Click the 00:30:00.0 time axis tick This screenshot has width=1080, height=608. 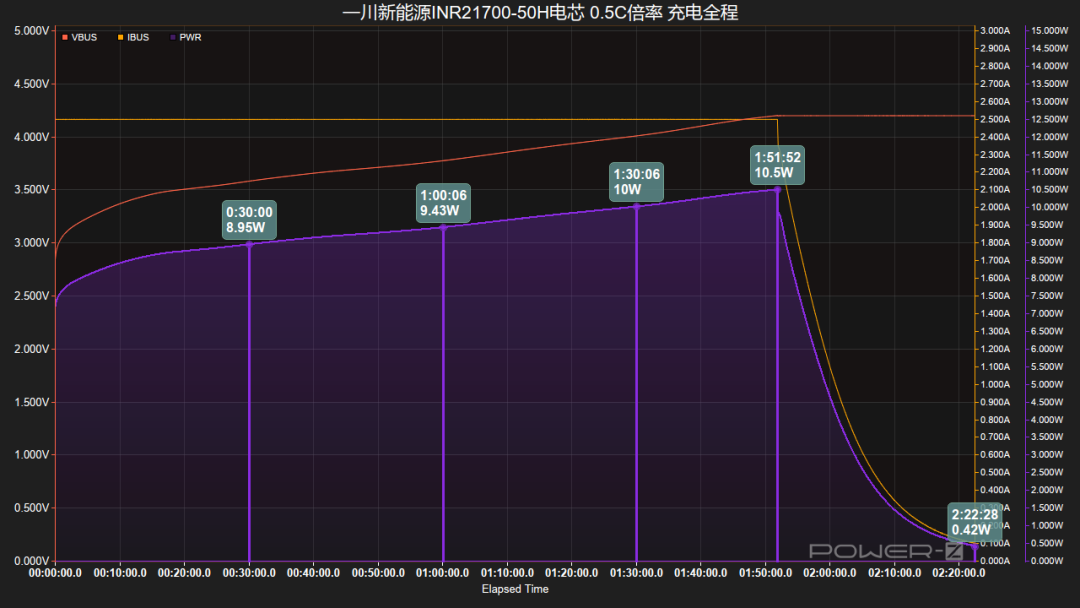click(249, 573)
